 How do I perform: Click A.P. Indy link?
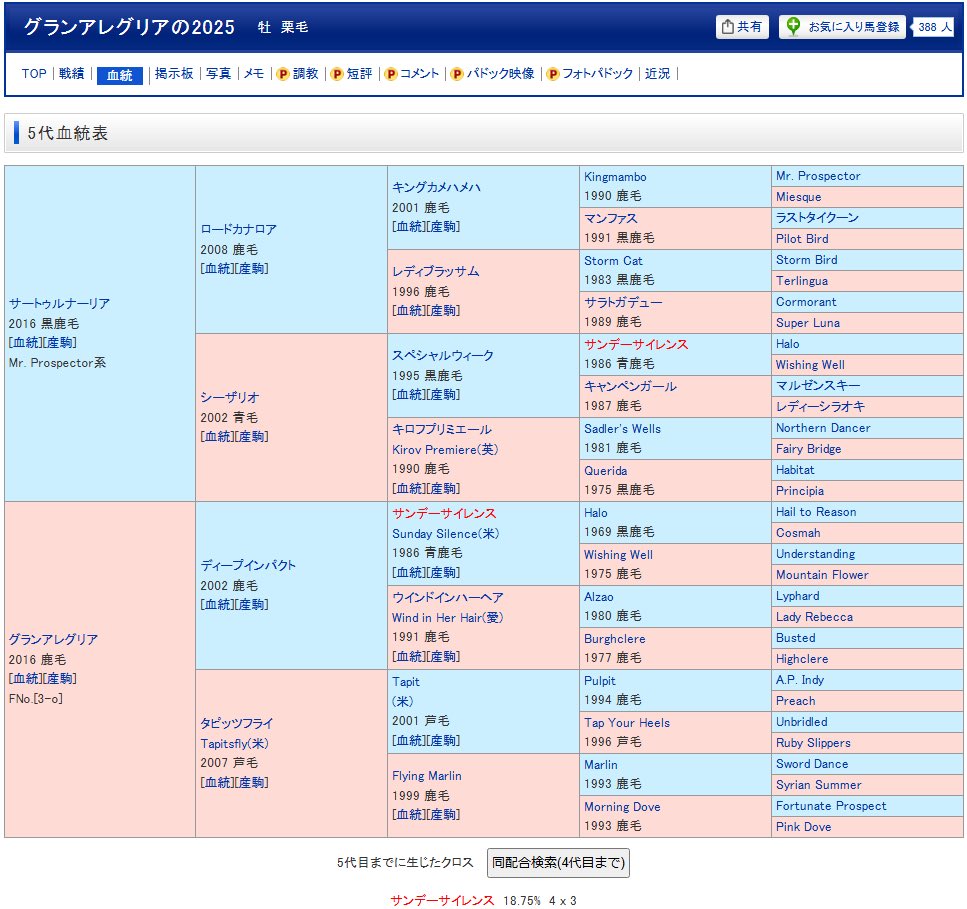(800, 680)
